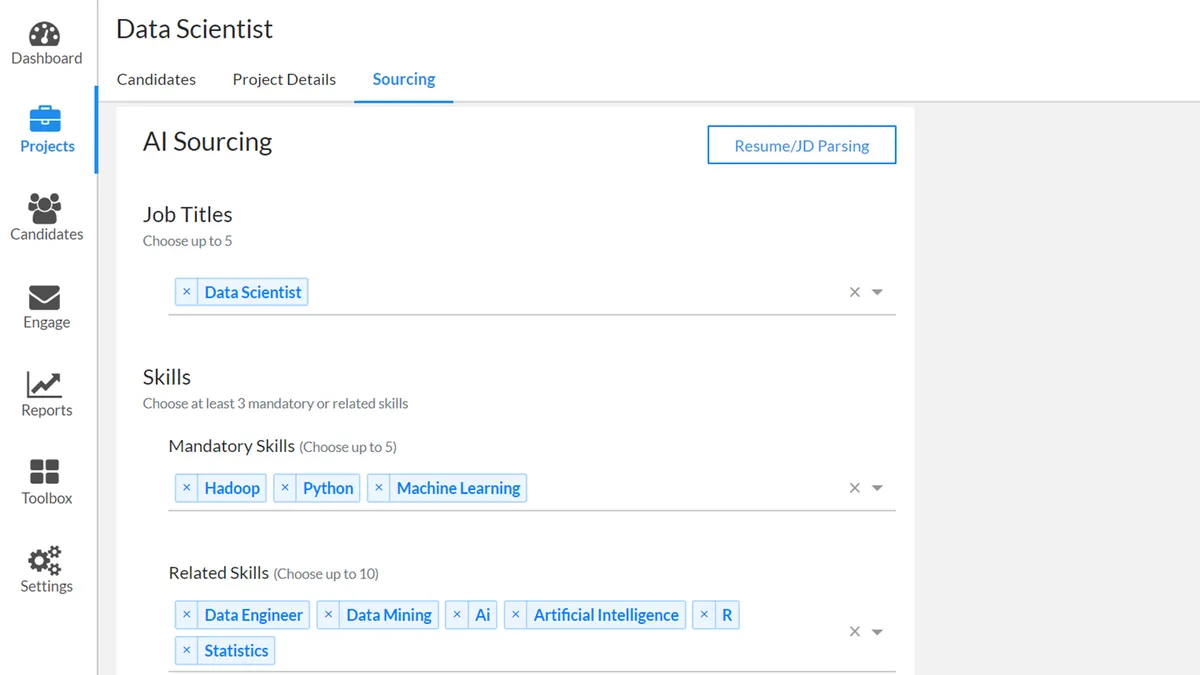Select the Projects briefcase icon
Image resolution: width=1200 pixels, height=675 pixels.
point(45,119)
